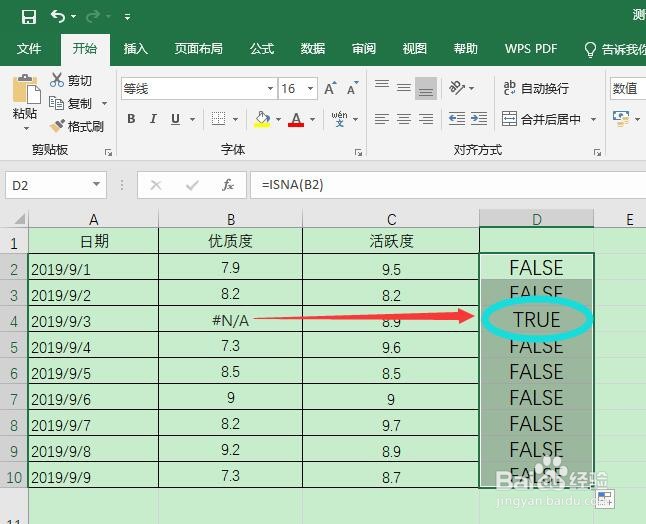
Task: Toggle the Bottom Align icon
Action: 426,88
